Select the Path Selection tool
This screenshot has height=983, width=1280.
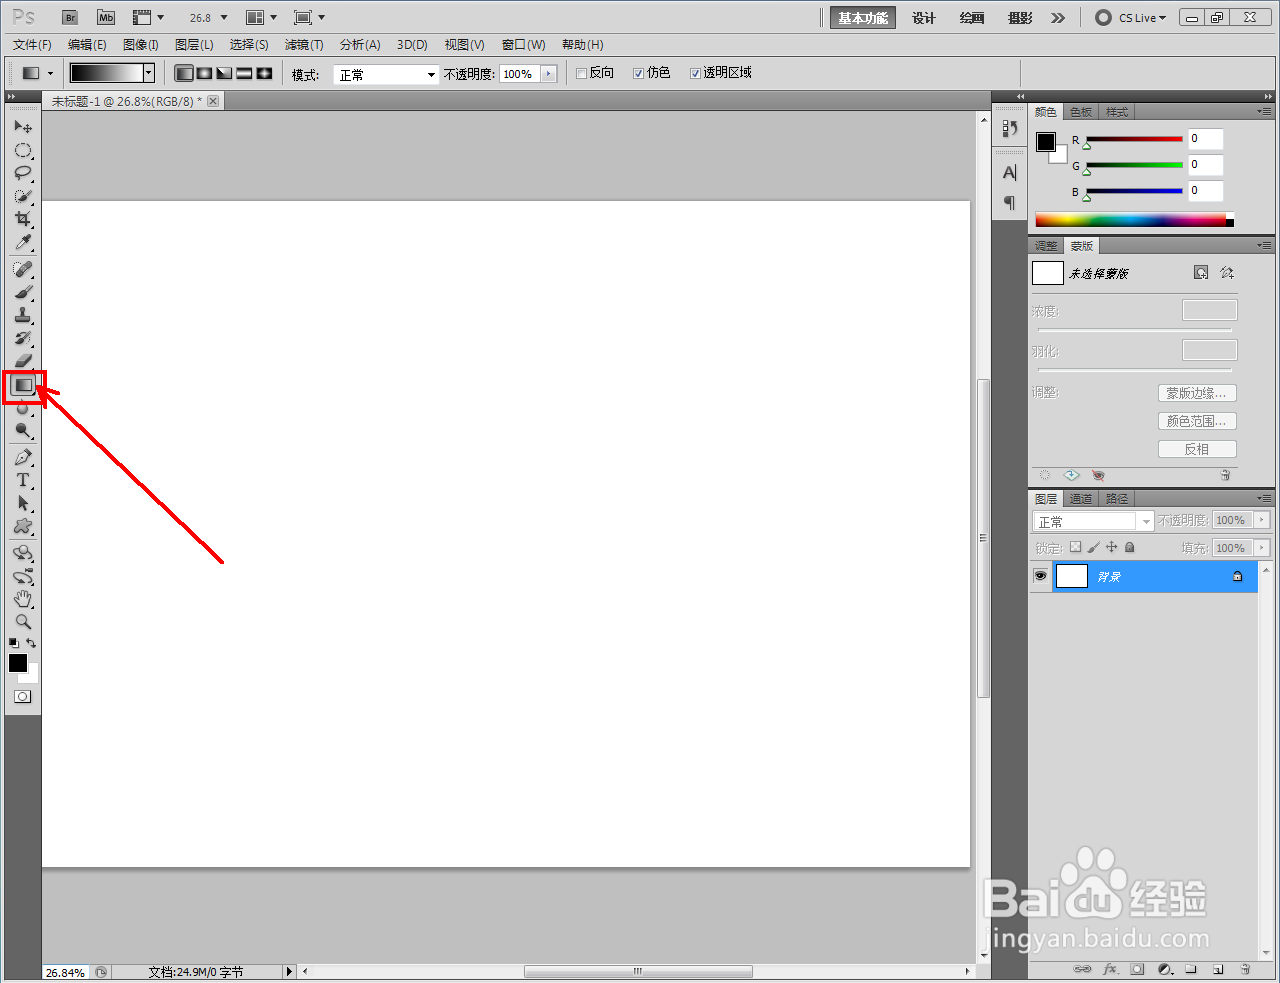(23, 504)
